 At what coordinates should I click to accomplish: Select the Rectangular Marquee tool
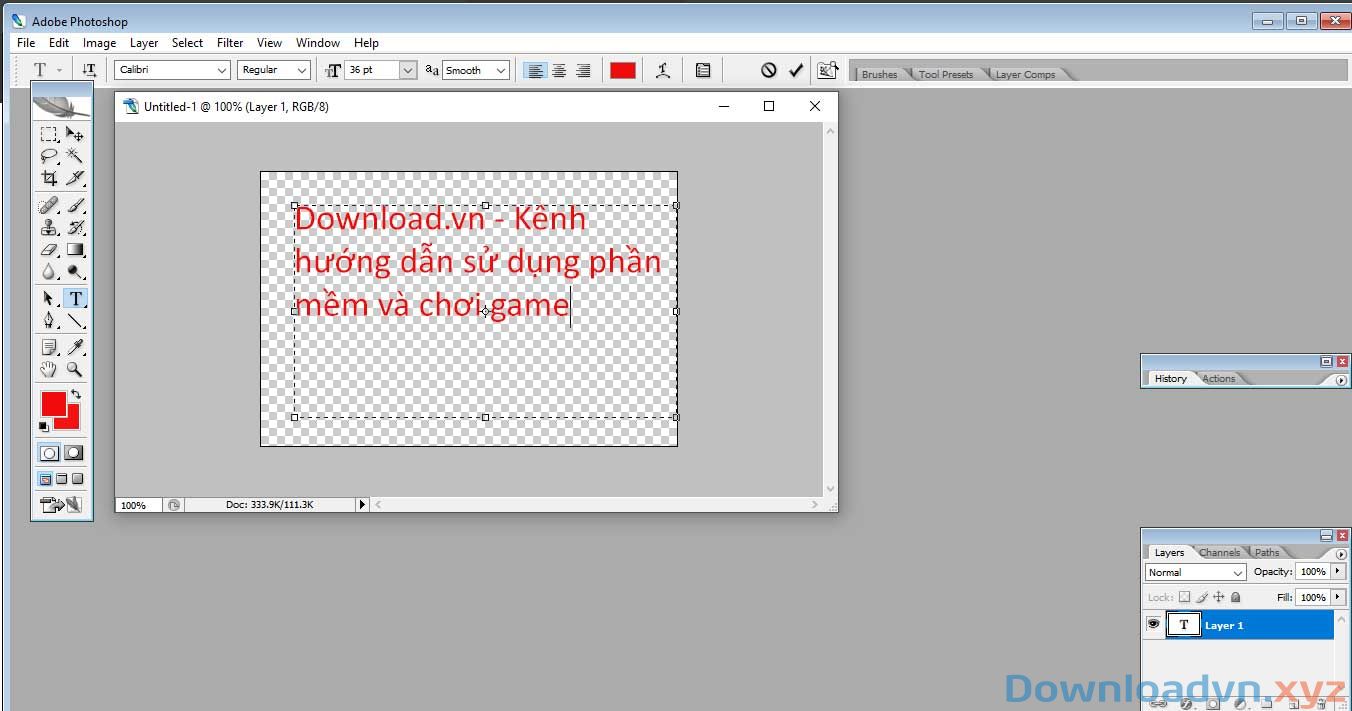tap(48, 134)
